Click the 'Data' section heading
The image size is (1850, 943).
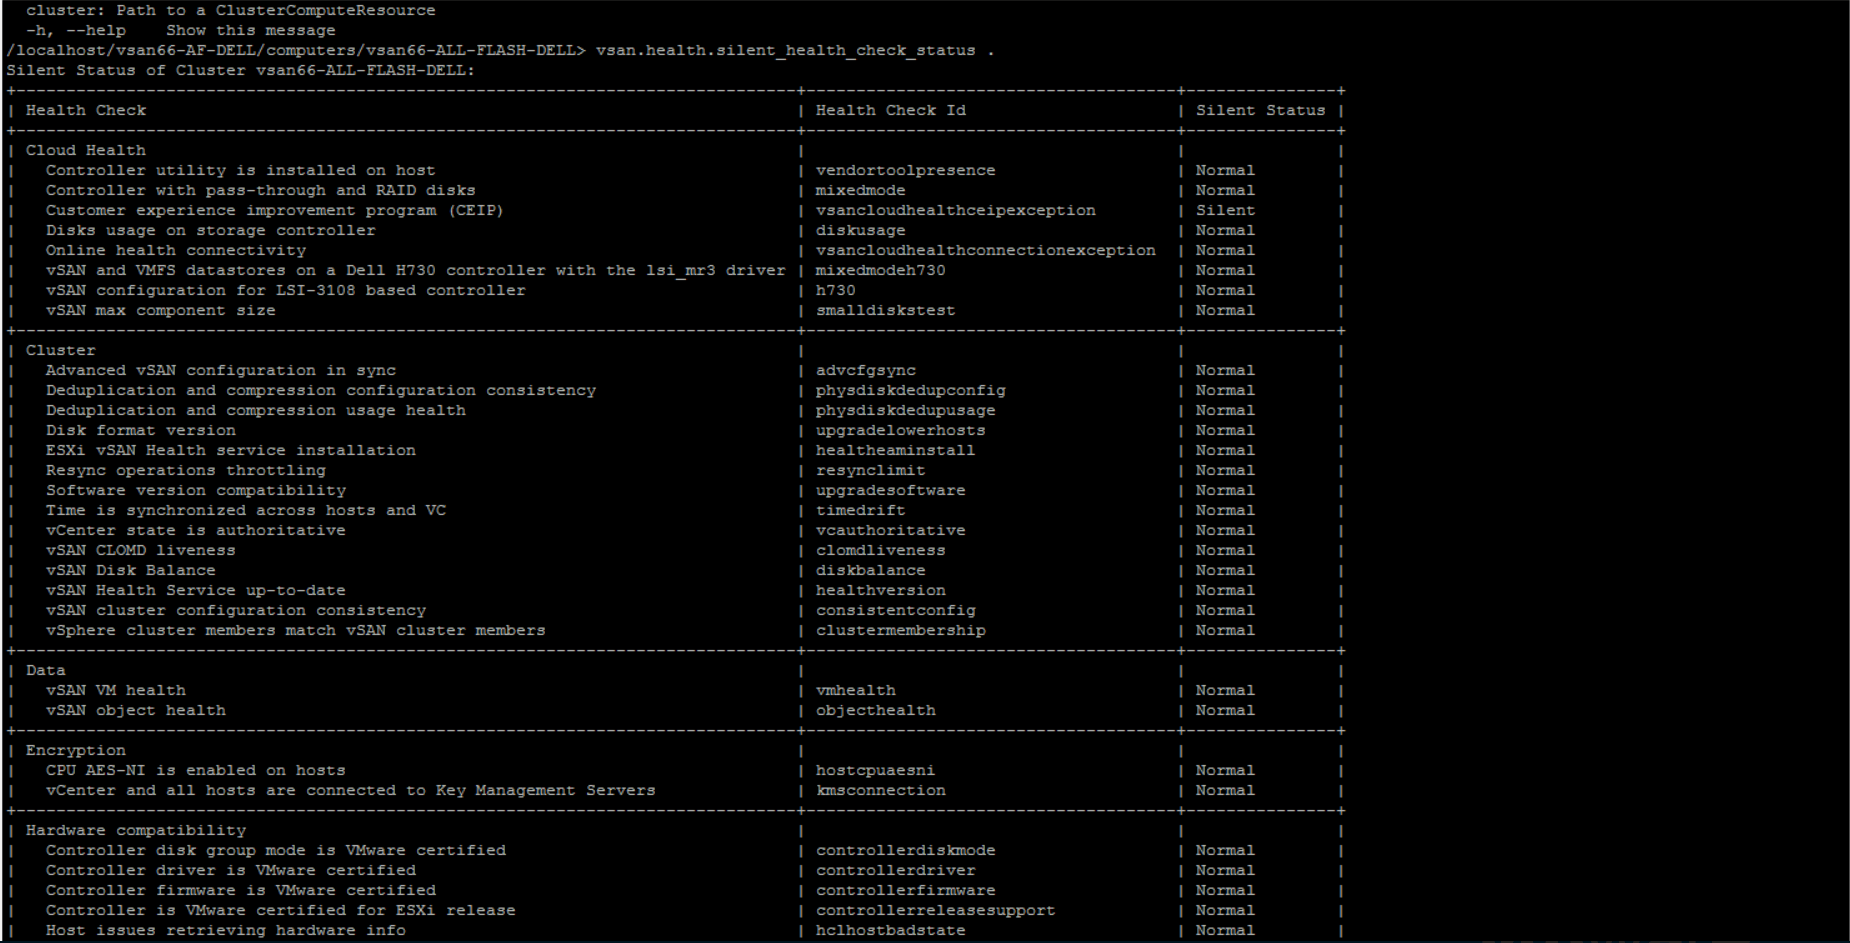coord(46,670)
